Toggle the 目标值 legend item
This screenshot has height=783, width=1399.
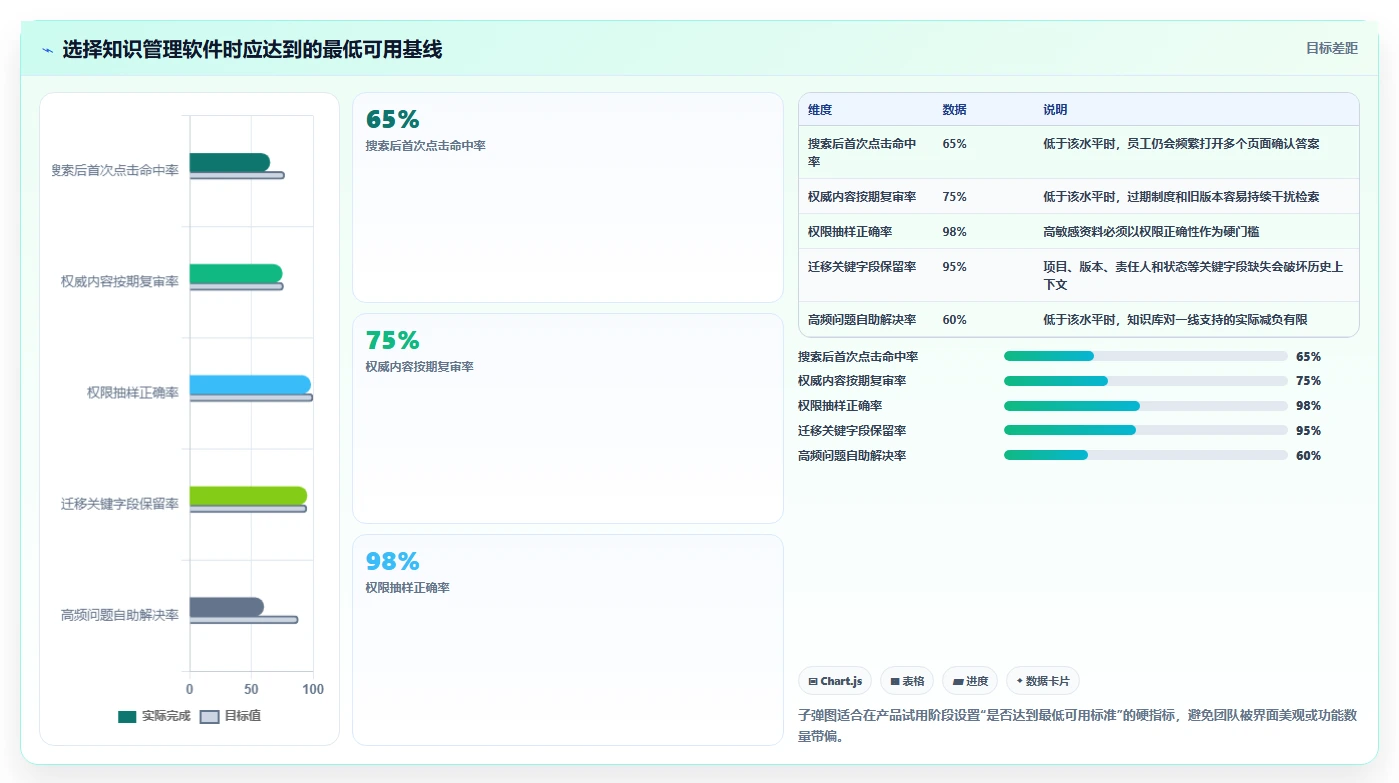[x=231, y=716]
